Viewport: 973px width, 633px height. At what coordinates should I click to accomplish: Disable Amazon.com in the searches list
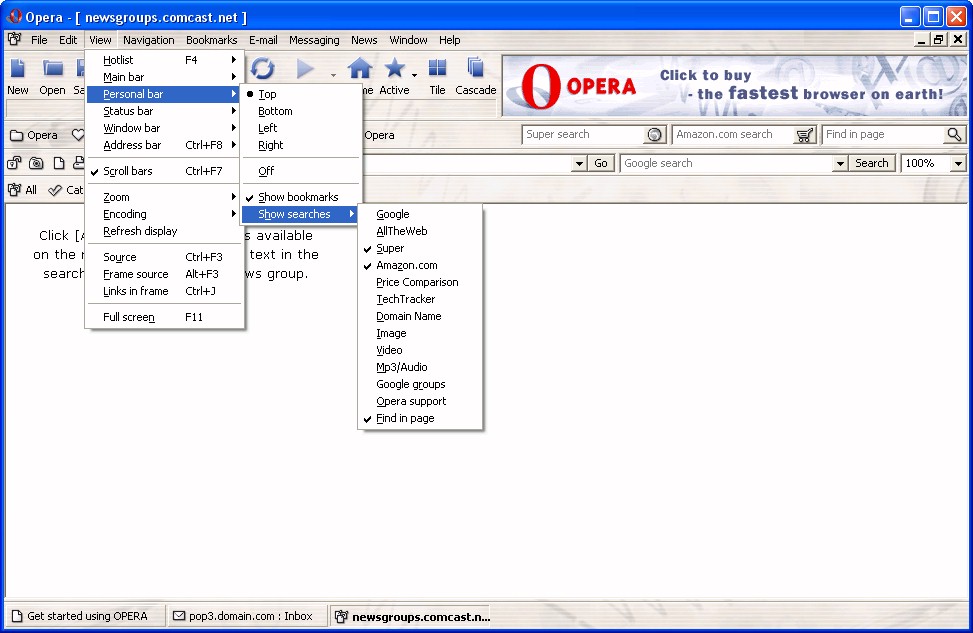pos(406,265)
